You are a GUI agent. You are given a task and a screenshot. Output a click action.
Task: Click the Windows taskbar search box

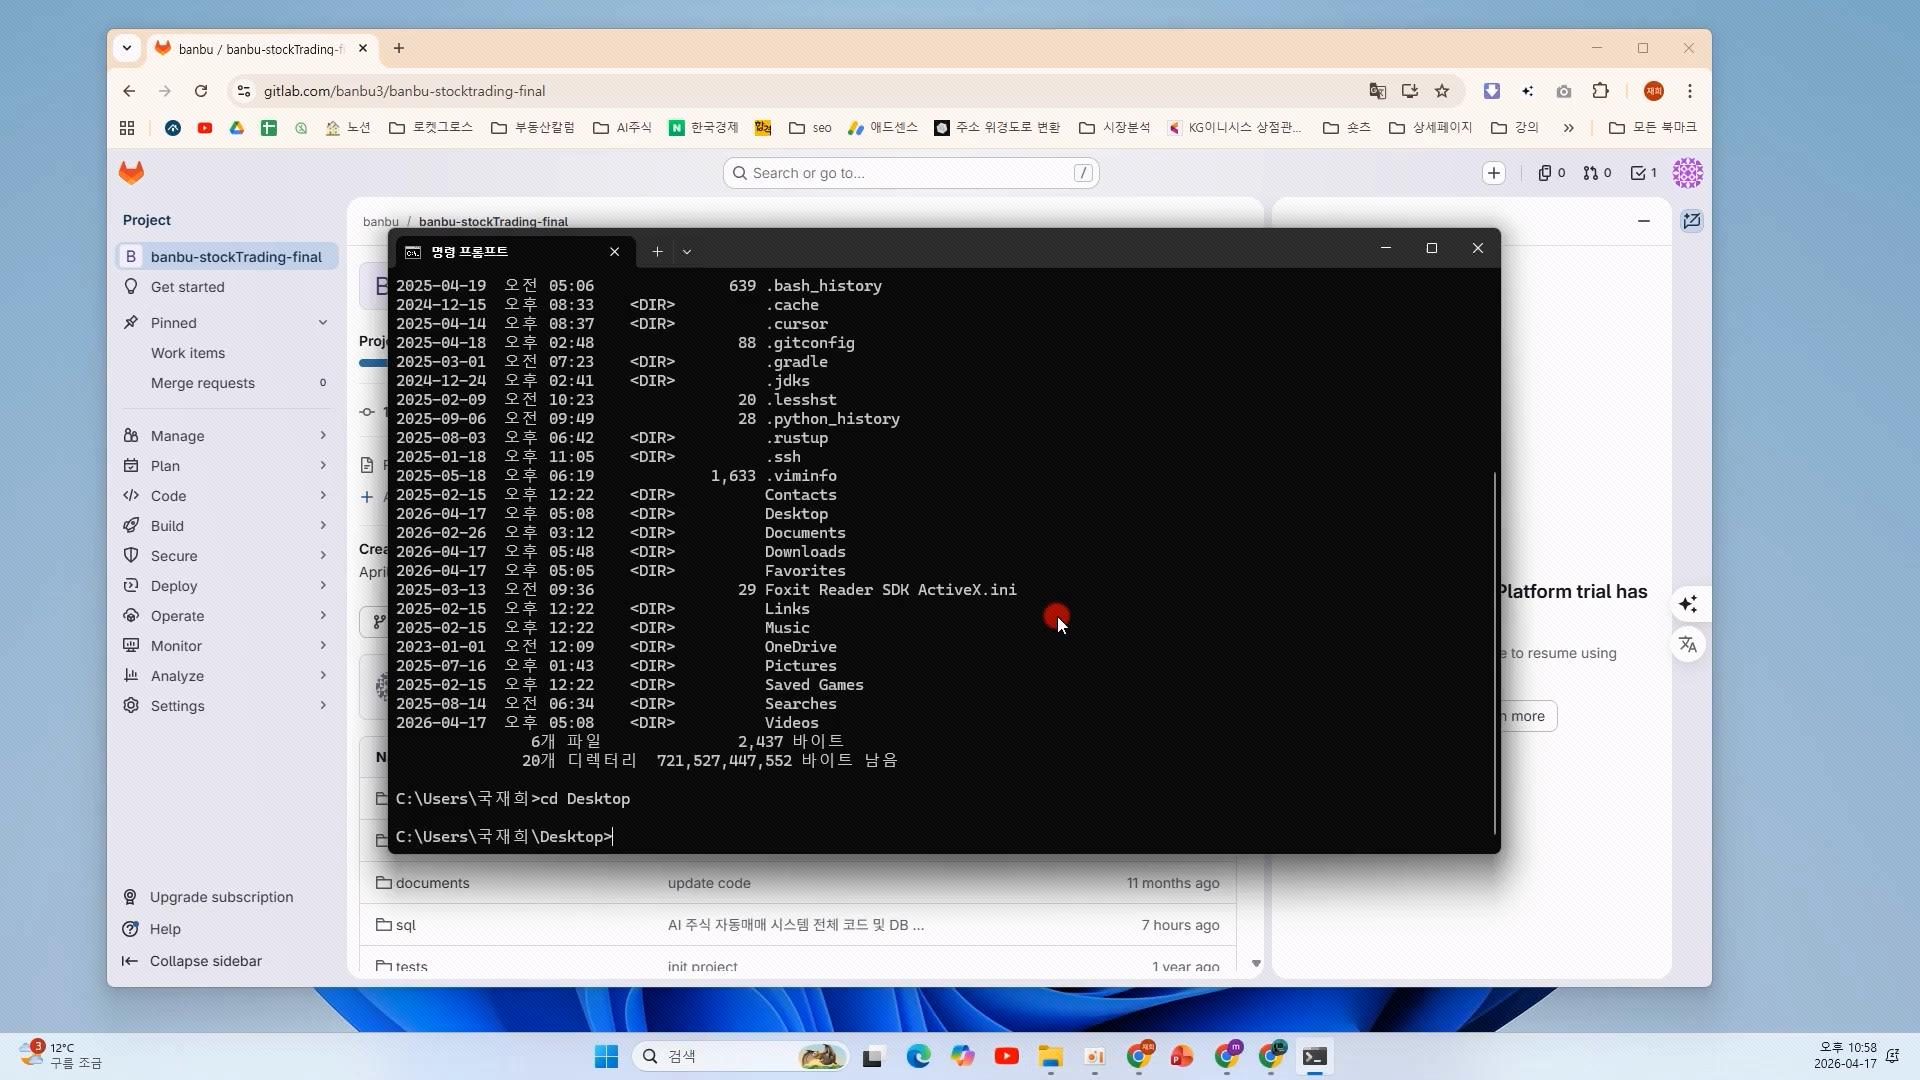click(740, 1057)
